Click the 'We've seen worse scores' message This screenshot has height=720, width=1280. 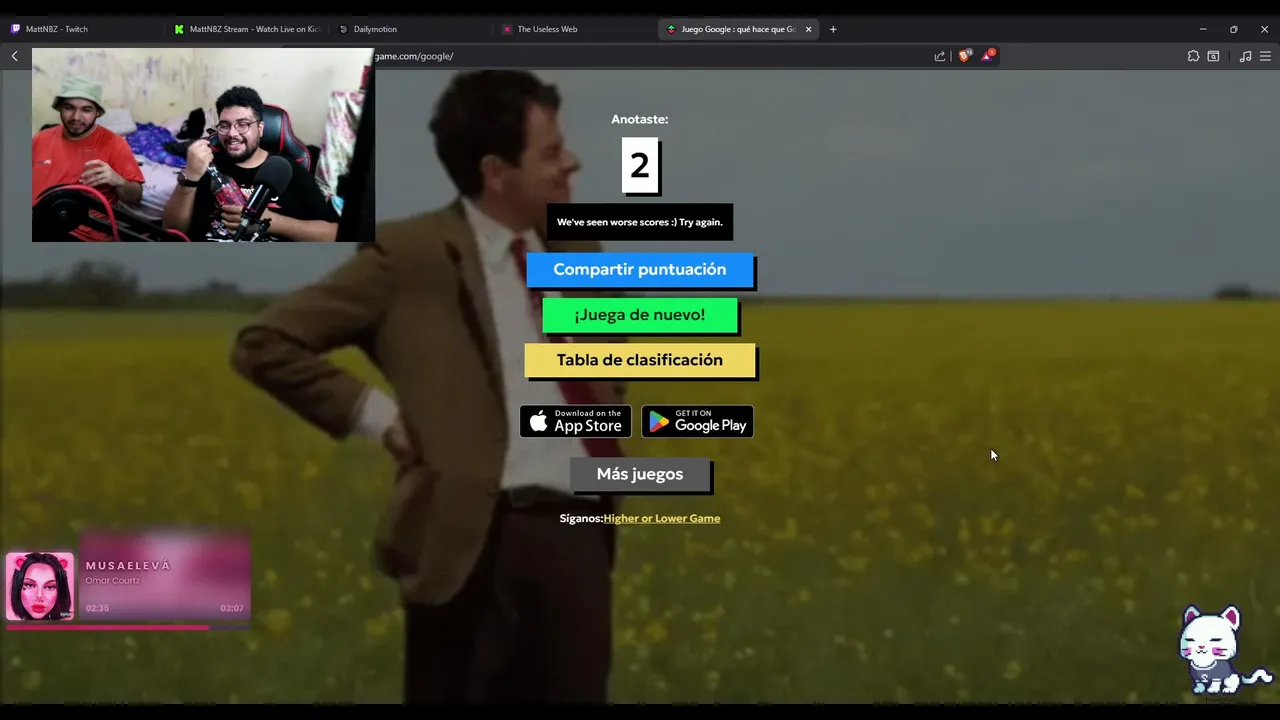point(639,222)
